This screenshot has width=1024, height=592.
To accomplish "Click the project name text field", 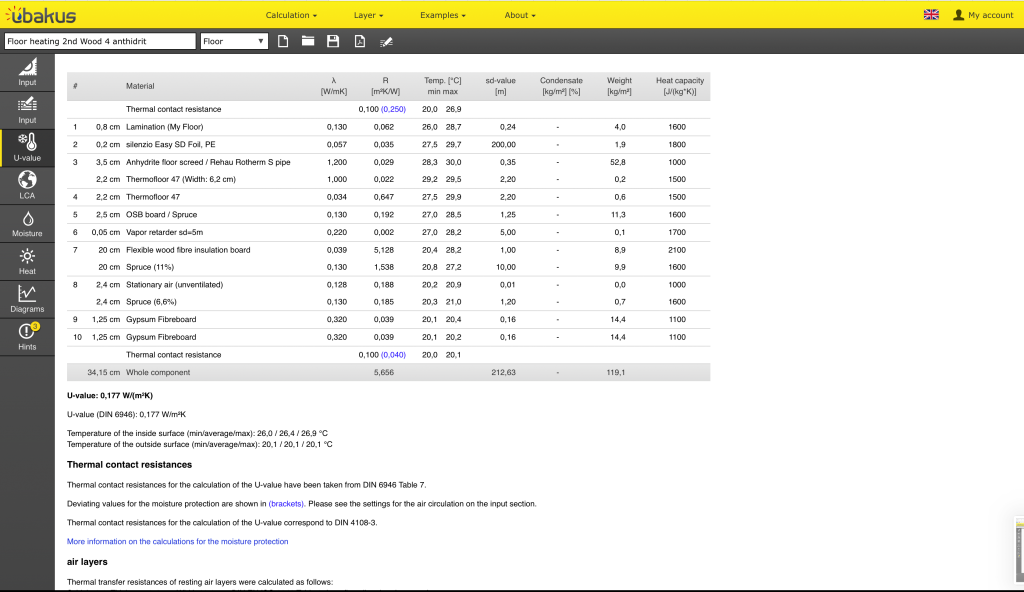I will [x=99, y=41].
